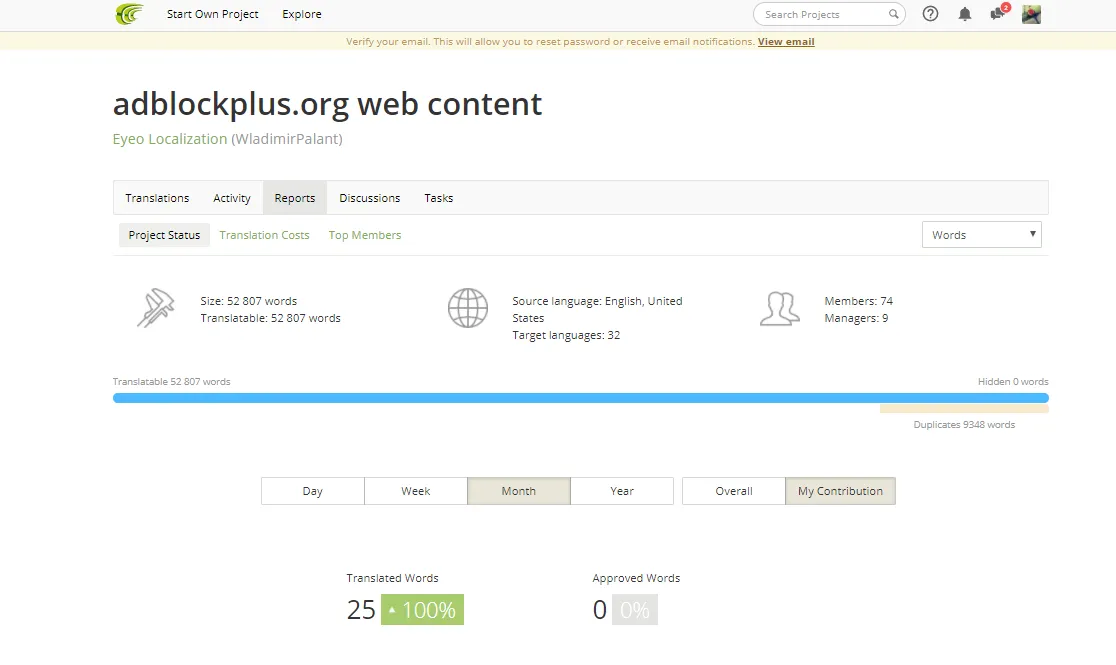Image resolution: width=1116 pixels, height=665 pixels.
Task: Select Project Status sub-tab
Action: pyautogui.click(x=164, y=235)
